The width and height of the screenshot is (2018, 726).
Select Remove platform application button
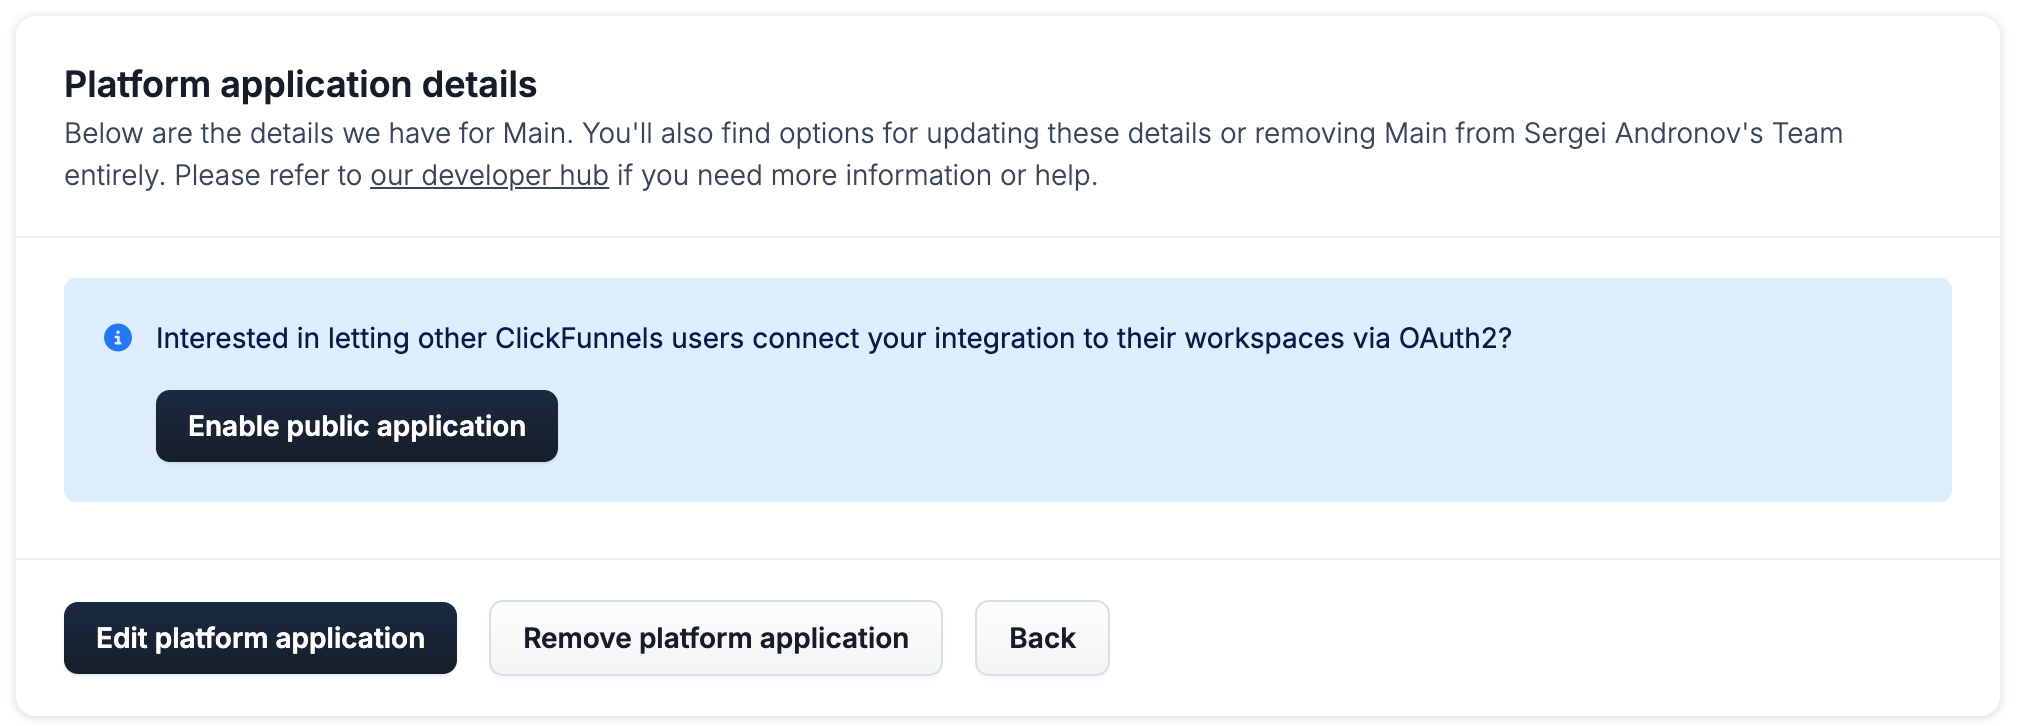click(716, 638)
